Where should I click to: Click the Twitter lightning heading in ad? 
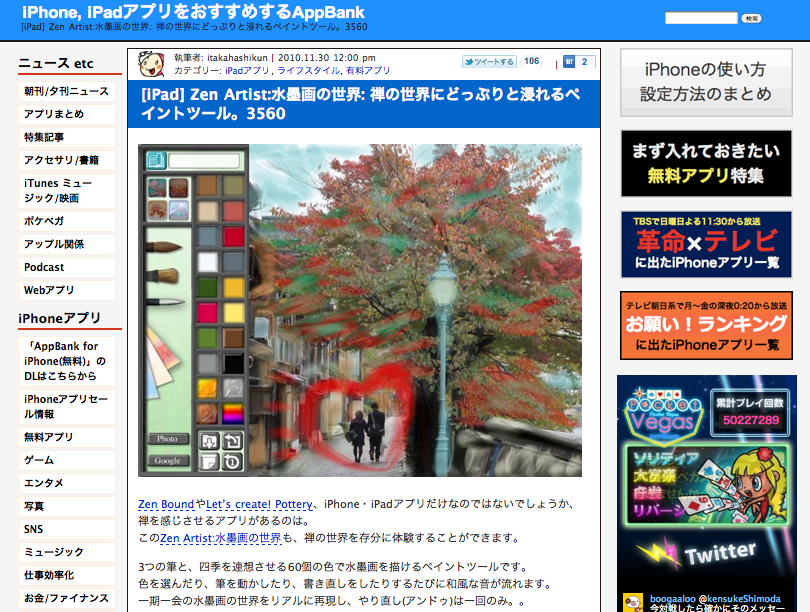point(698,553)
